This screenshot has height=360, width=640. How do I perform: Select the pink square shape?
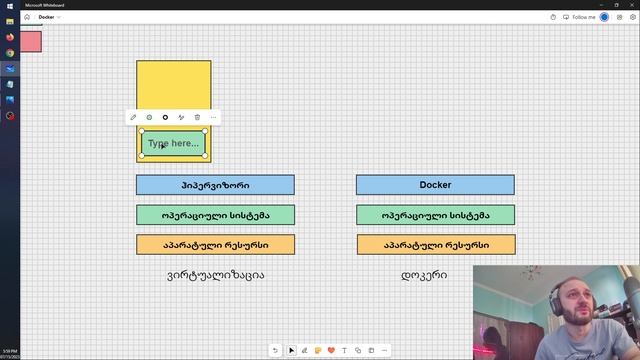[31, 42]
